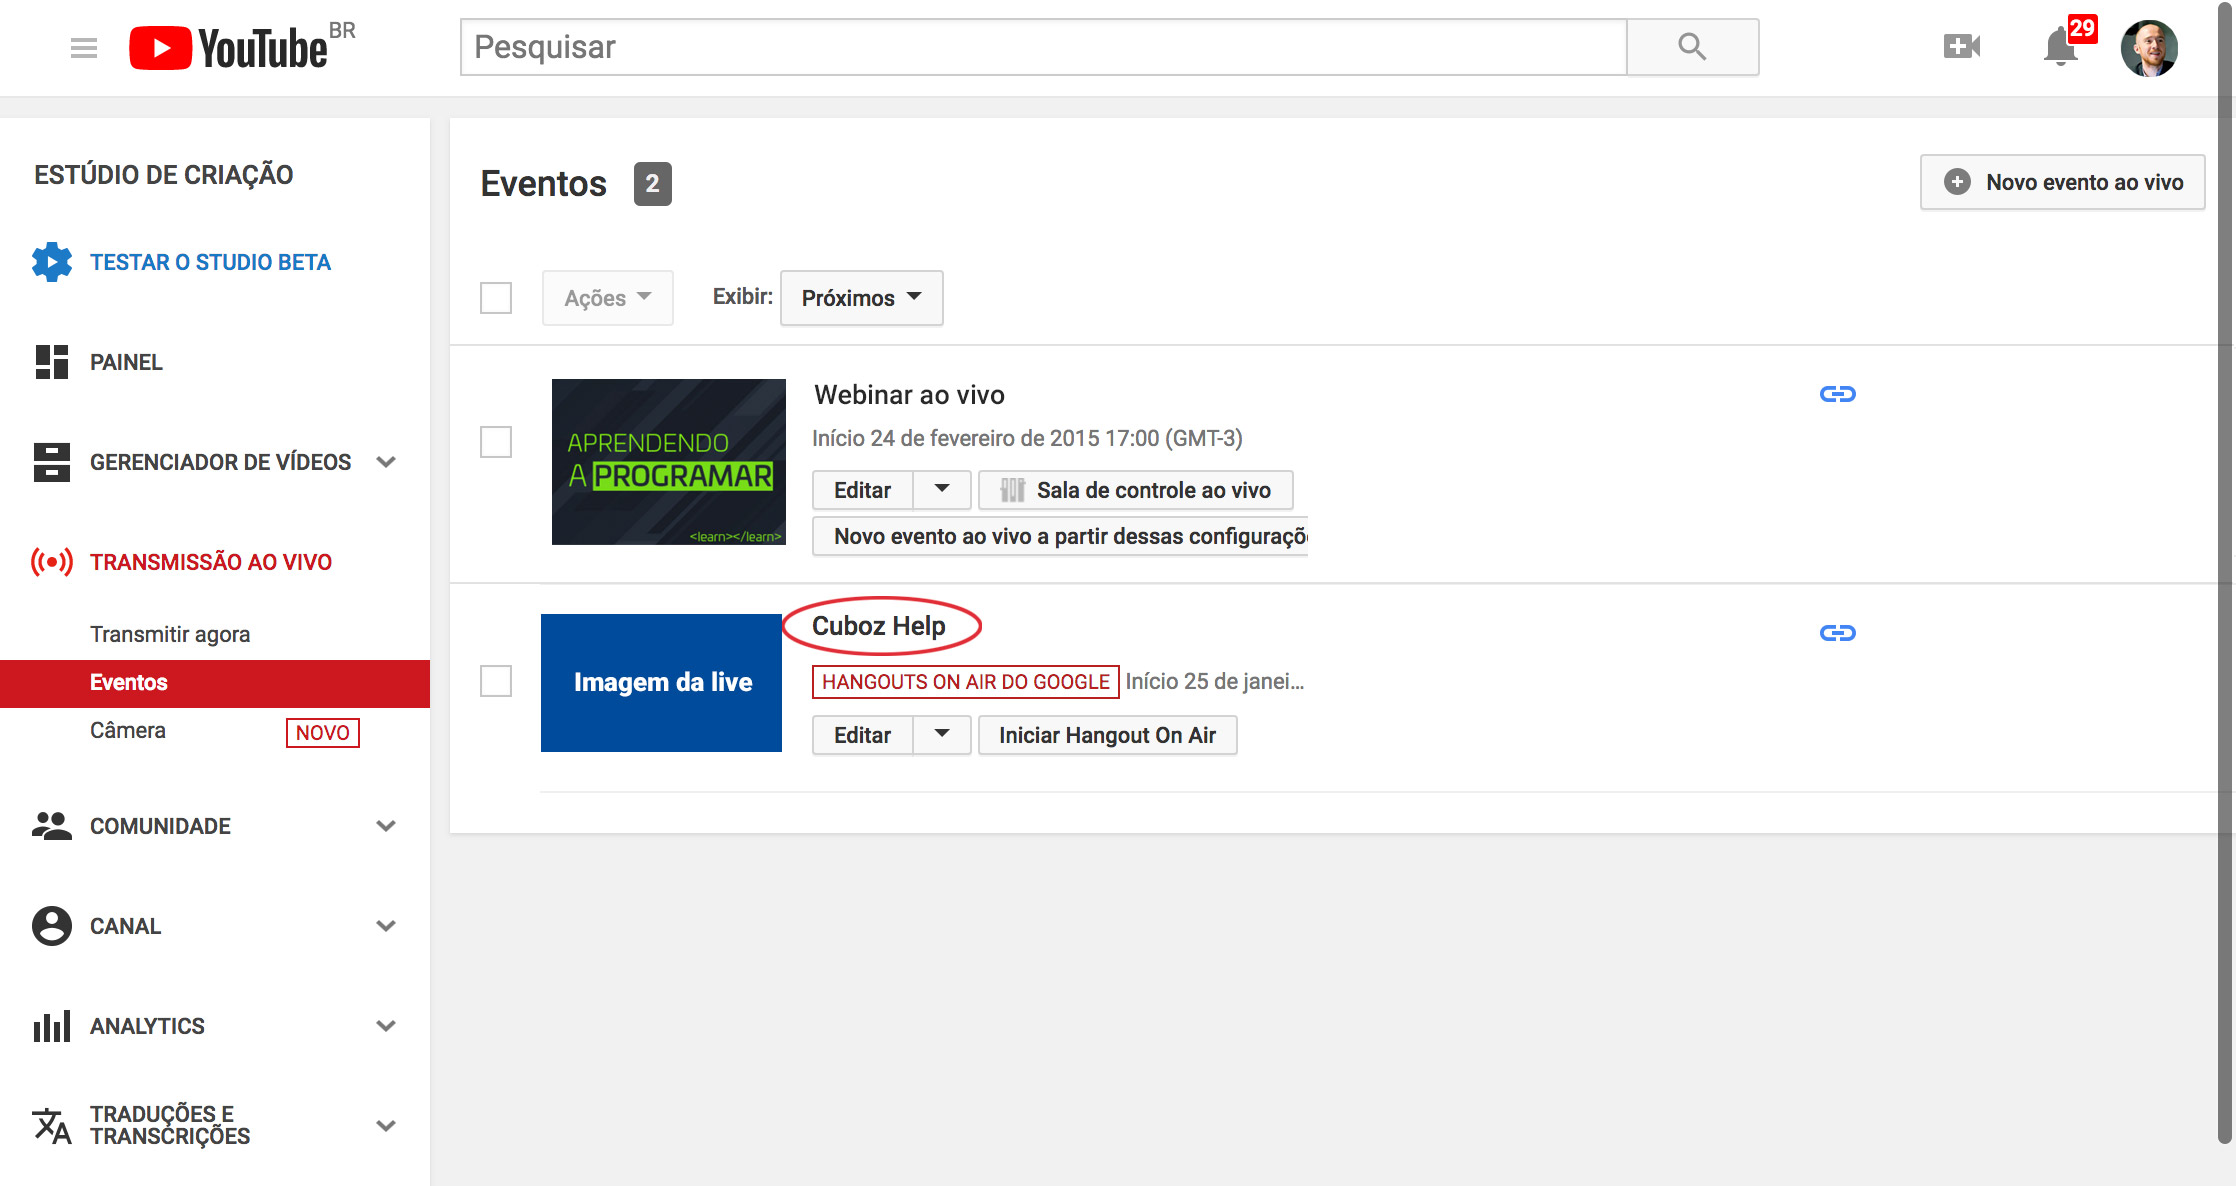Click the Studio Beta gear icon
The image size is (2236, 1186).
click(52, 262)
